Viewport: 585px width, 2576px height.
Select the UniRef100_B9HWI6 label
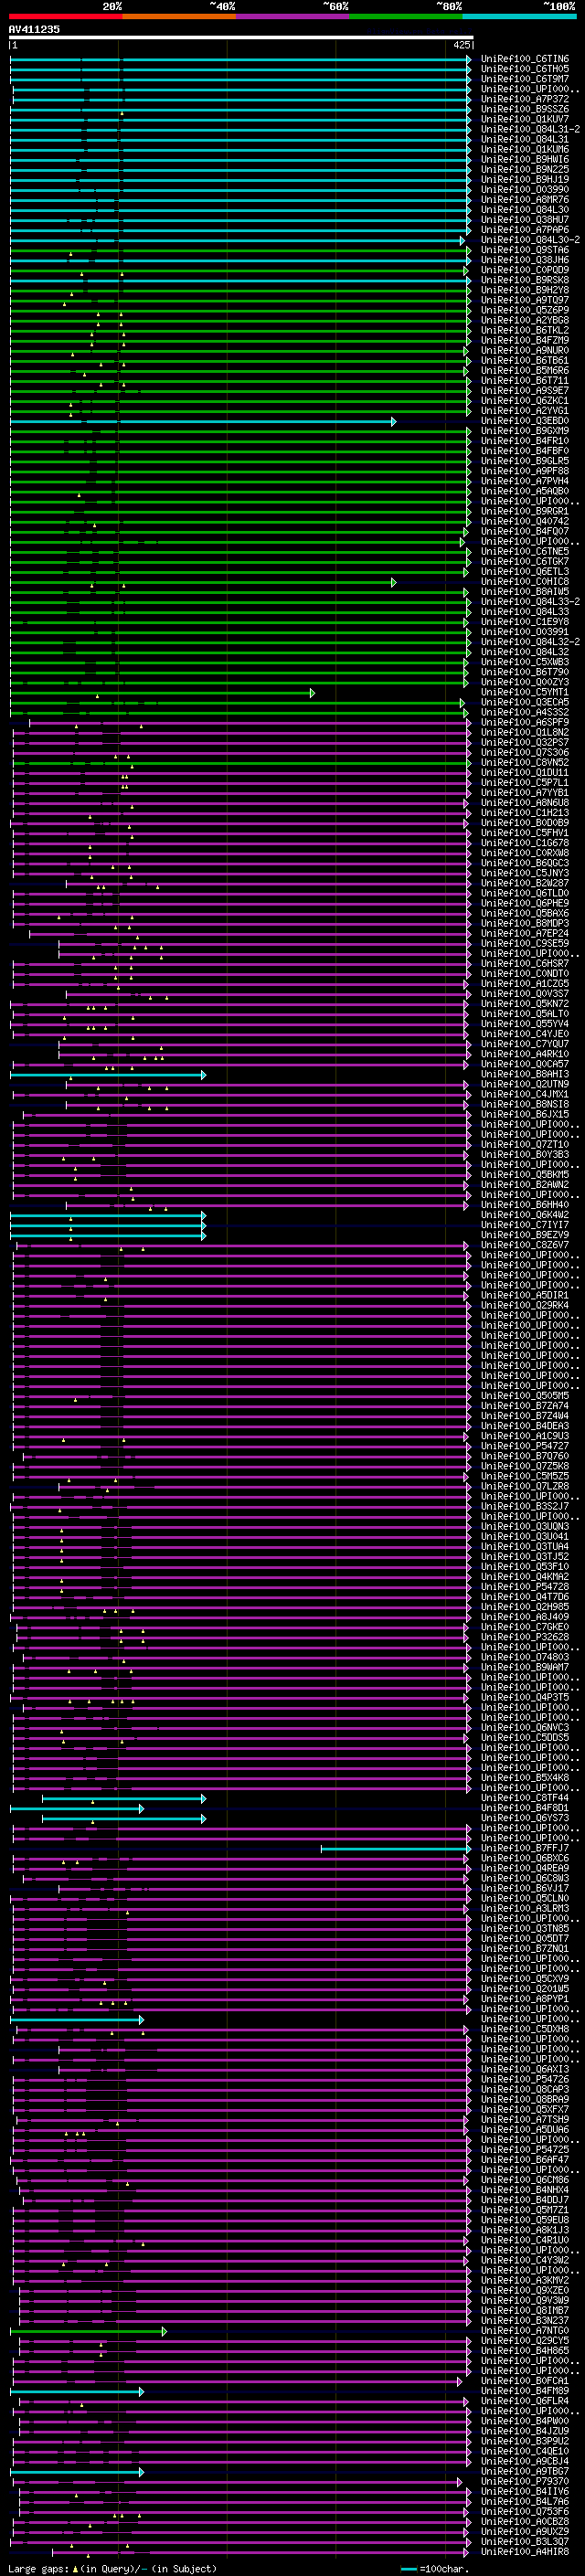pyautogui.click(x=525, y=159)
